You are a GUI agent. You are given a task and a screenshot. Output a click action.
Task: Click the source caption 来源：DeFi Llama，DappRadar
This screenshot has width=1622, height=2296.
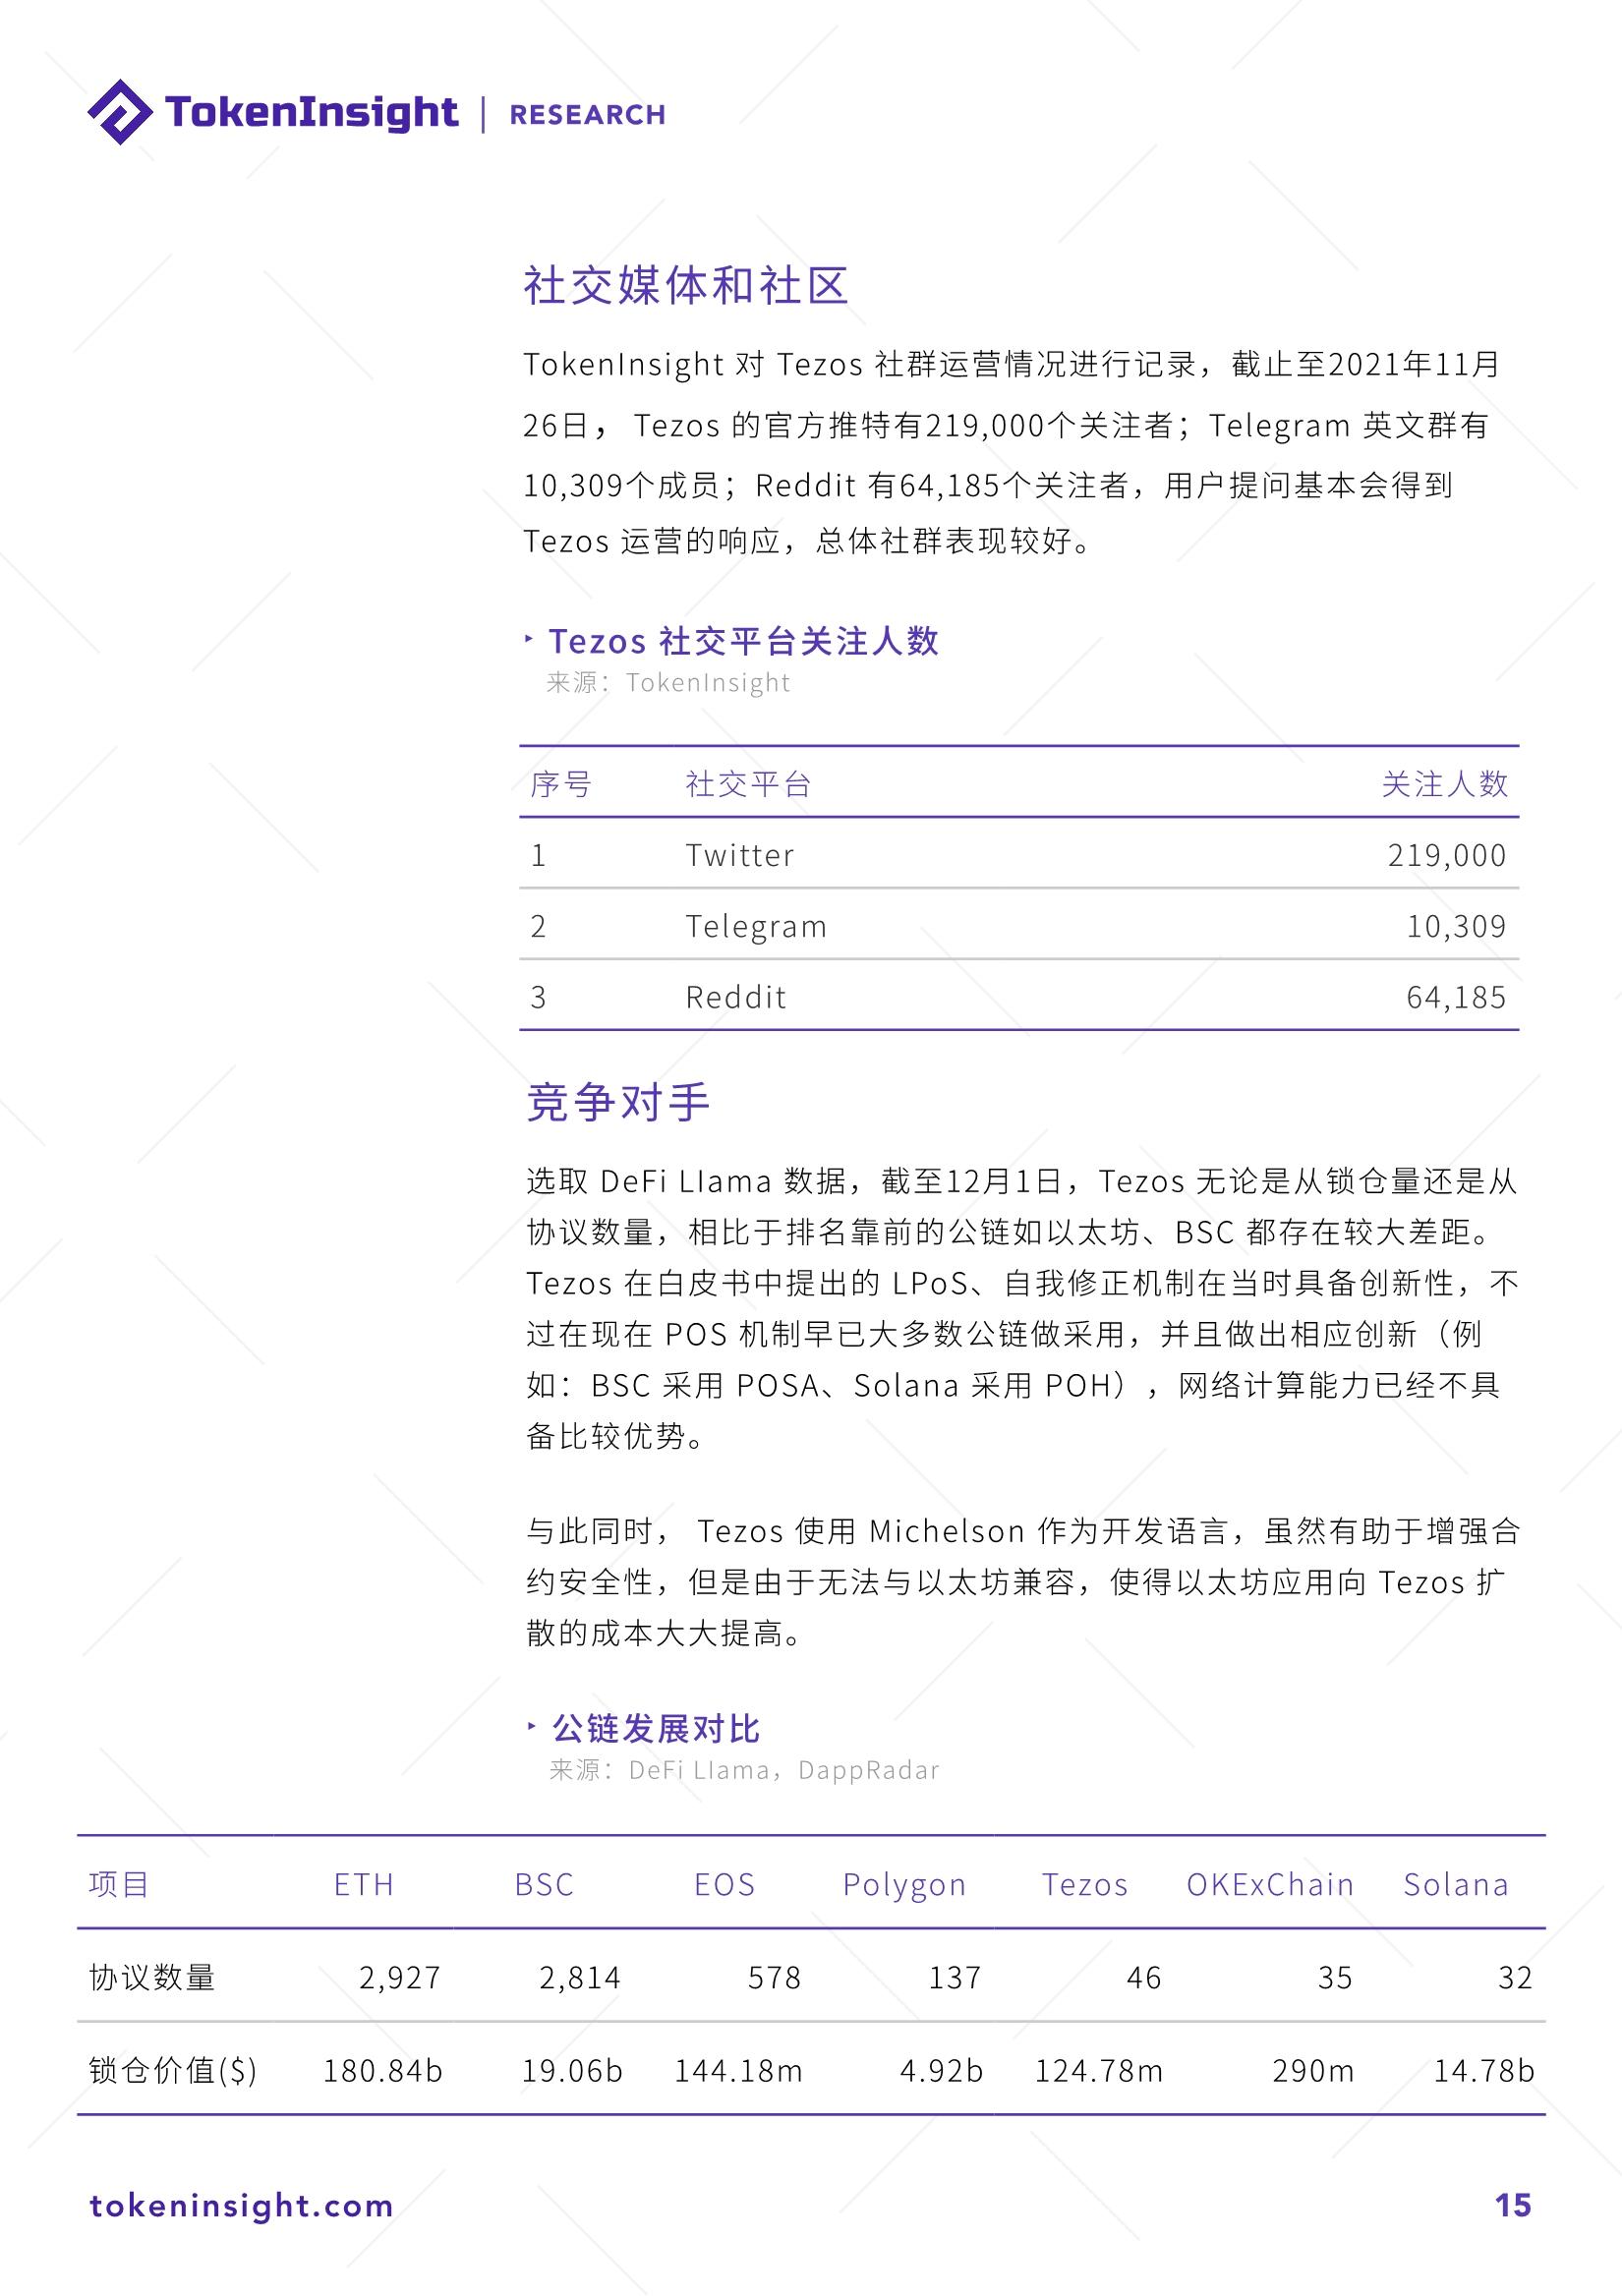(x=744, y=1770)
